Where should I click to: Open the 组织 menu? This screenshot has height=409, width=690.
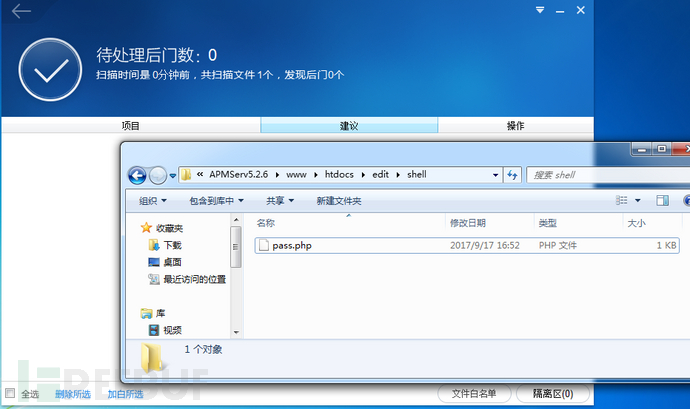coord(153,201)
